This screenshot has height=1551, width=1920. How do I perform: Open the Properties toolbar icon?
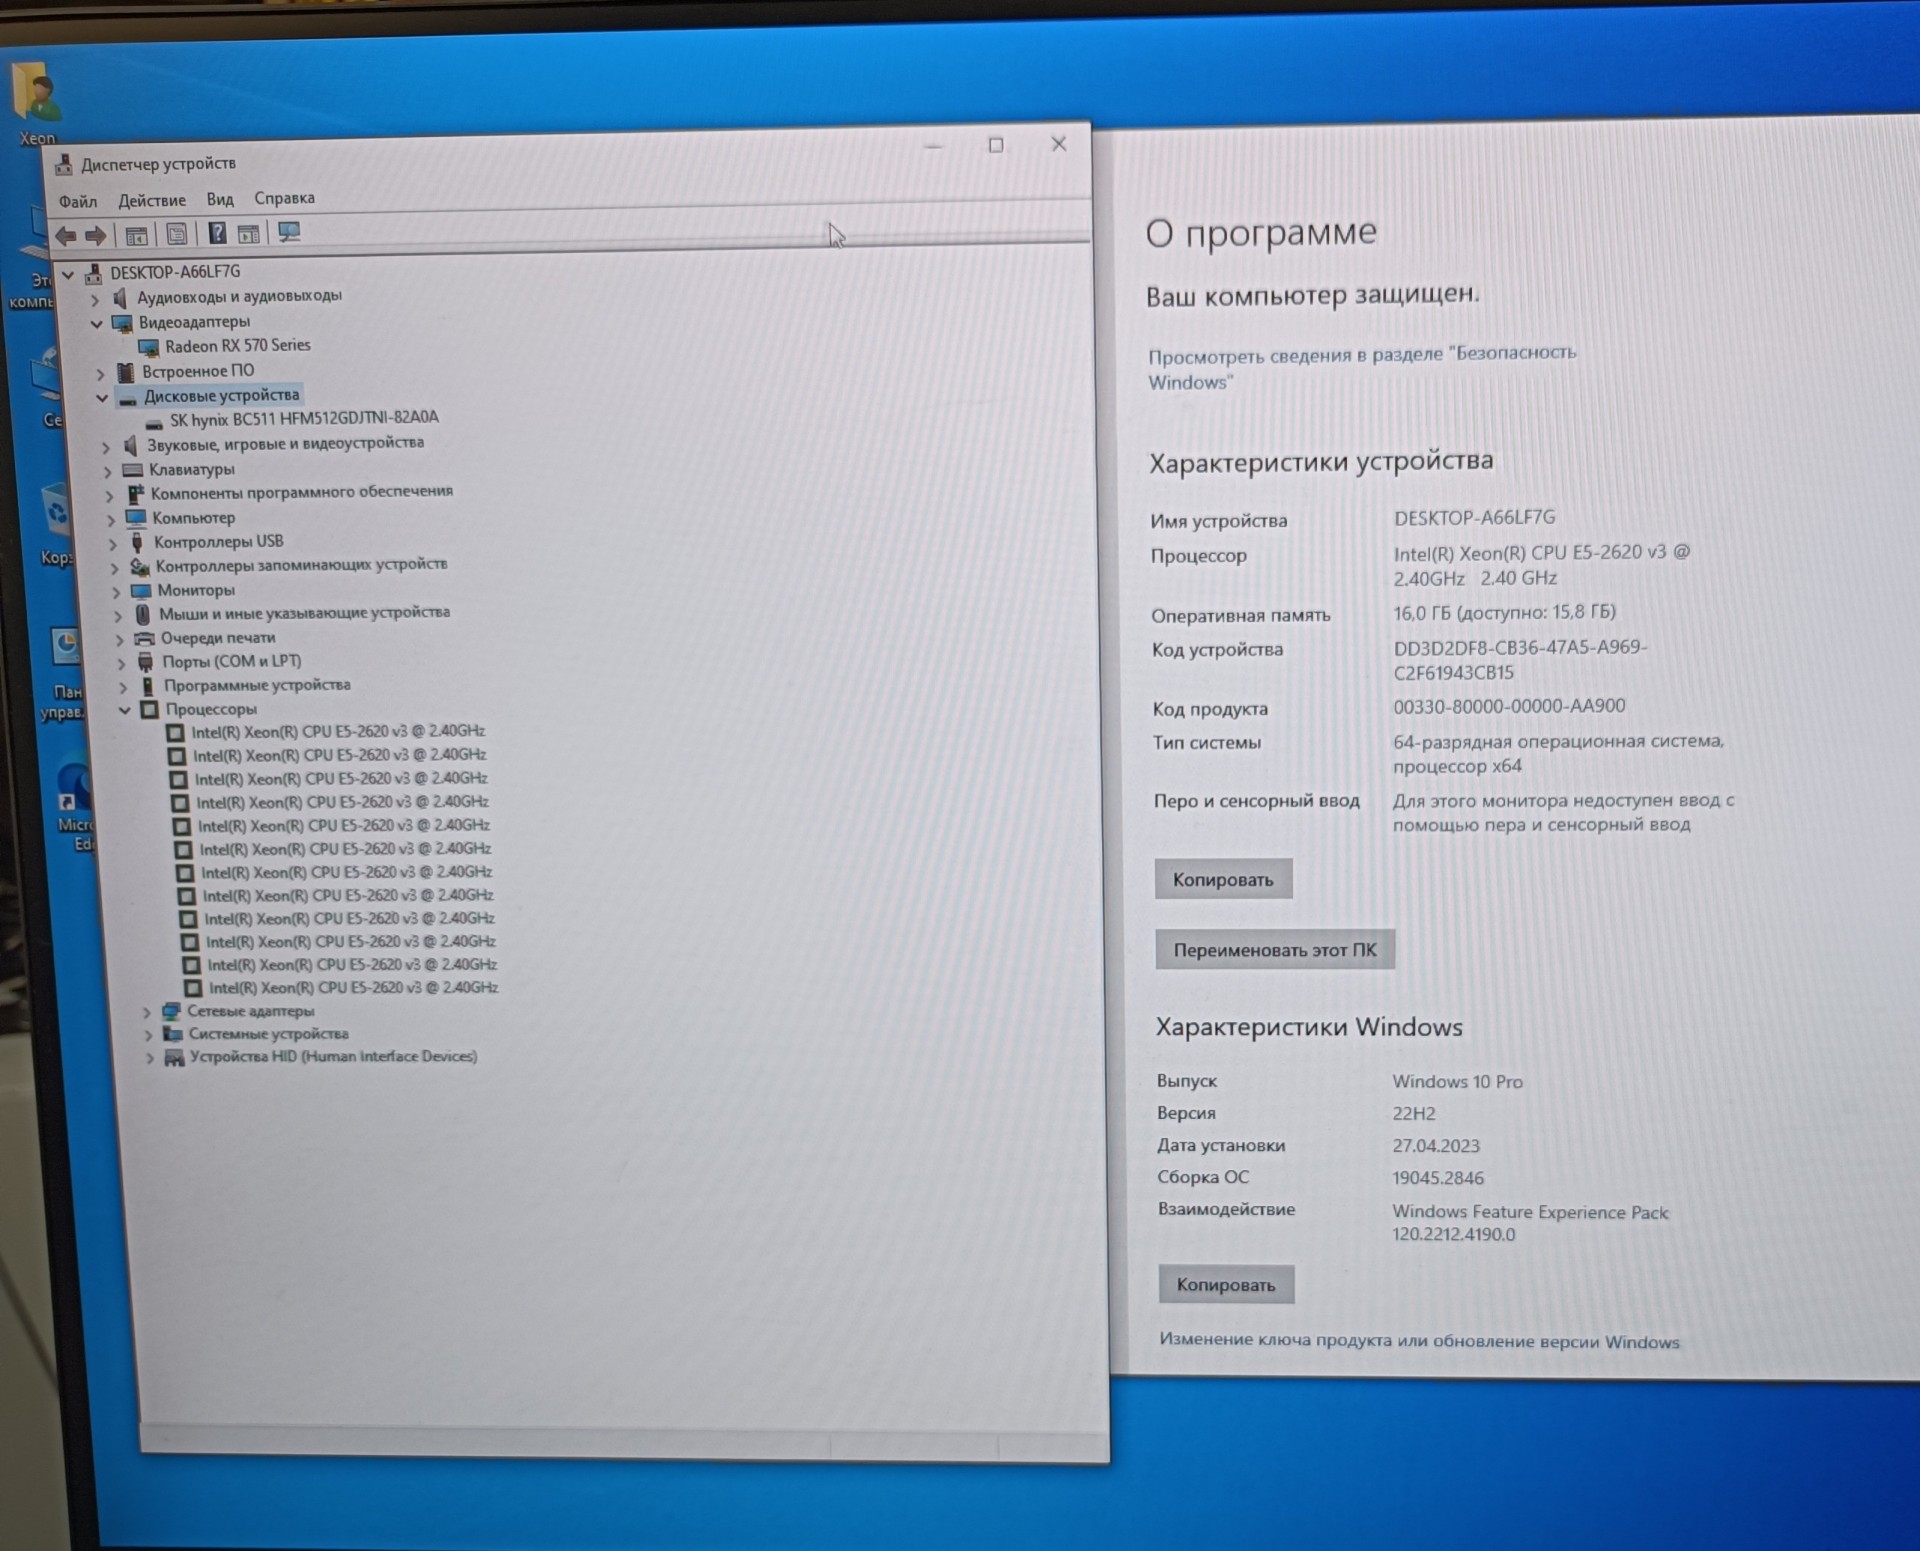(177, 235)
